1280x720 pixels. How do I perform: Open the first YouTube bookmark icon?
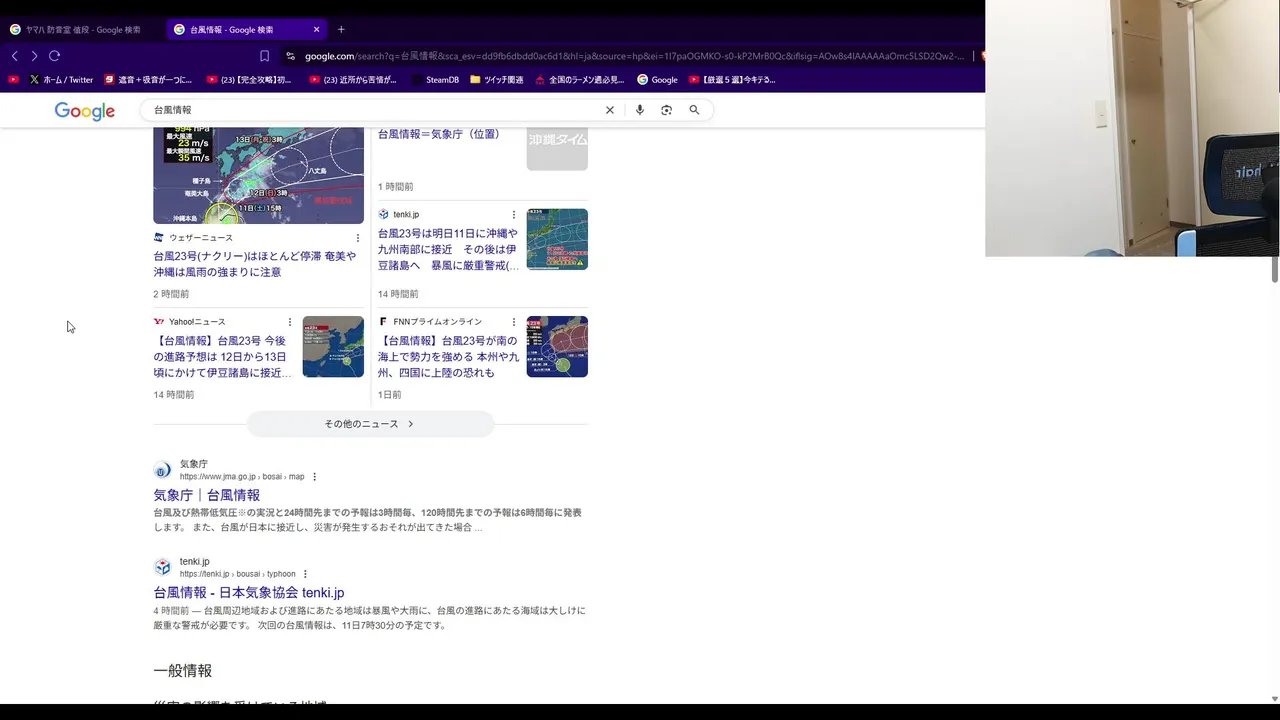click(13, 79)
